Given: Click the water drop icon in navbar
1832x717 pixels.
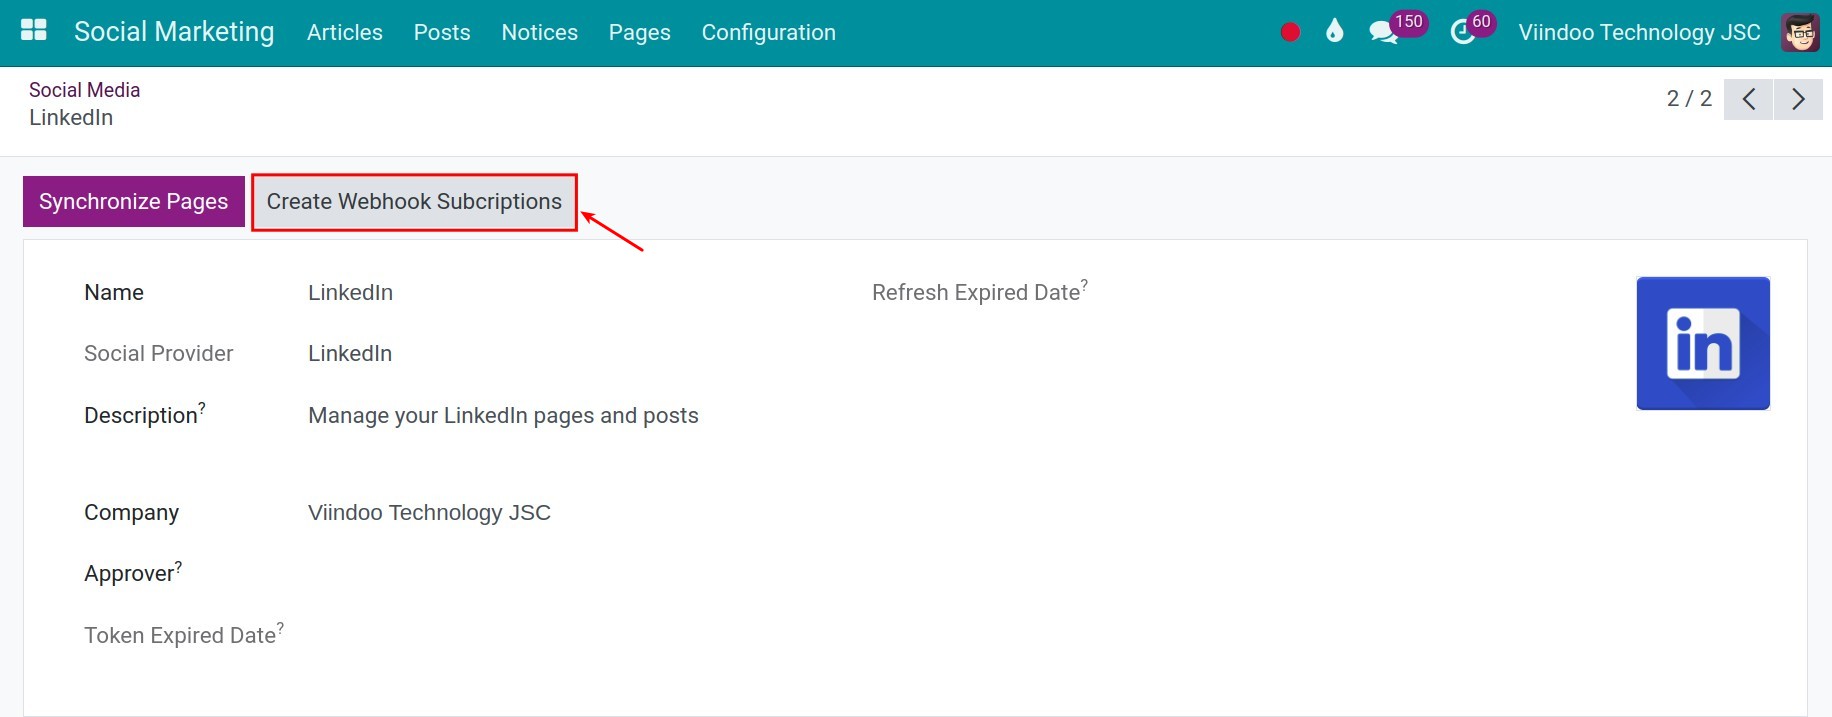Looking at the screenshot, I should [1334, 32].
